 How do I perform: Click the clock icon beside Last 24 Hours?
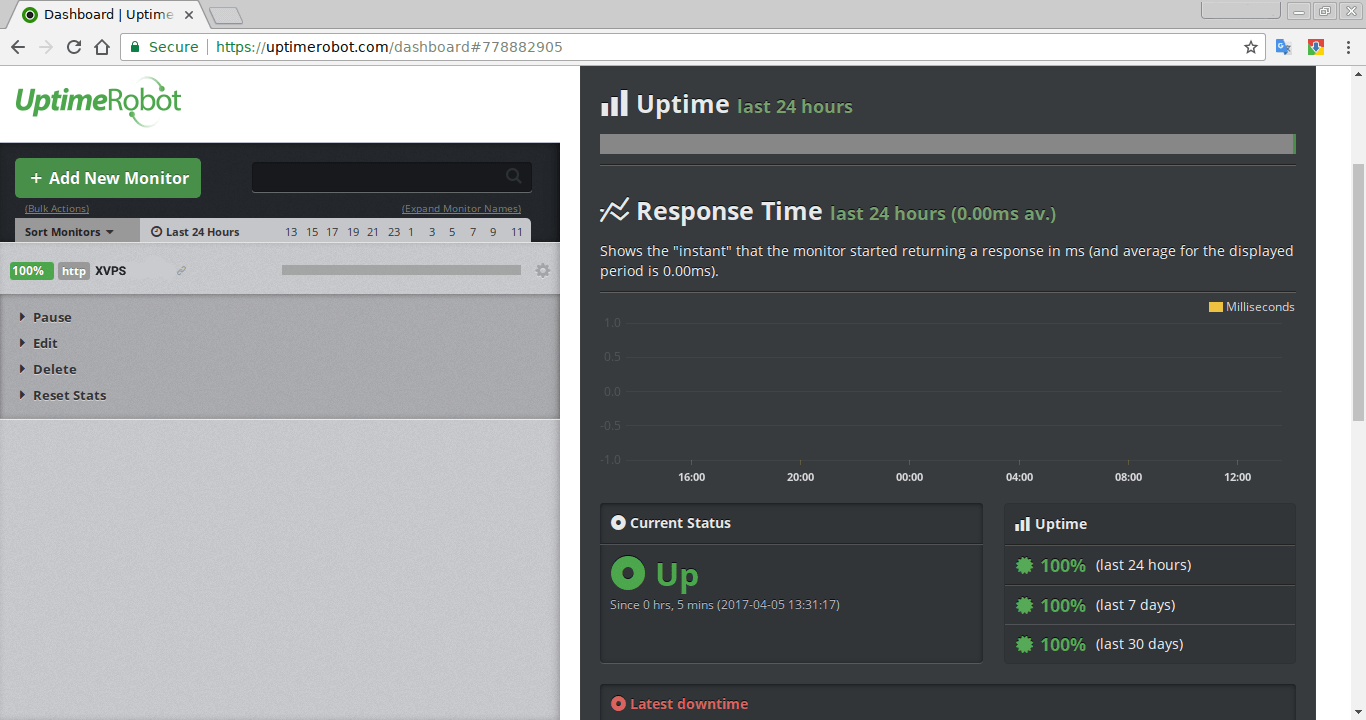[x=156, y=232]
